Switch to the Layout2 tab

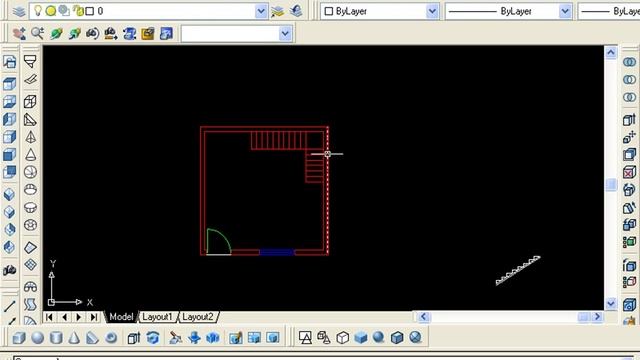point(198,317)
